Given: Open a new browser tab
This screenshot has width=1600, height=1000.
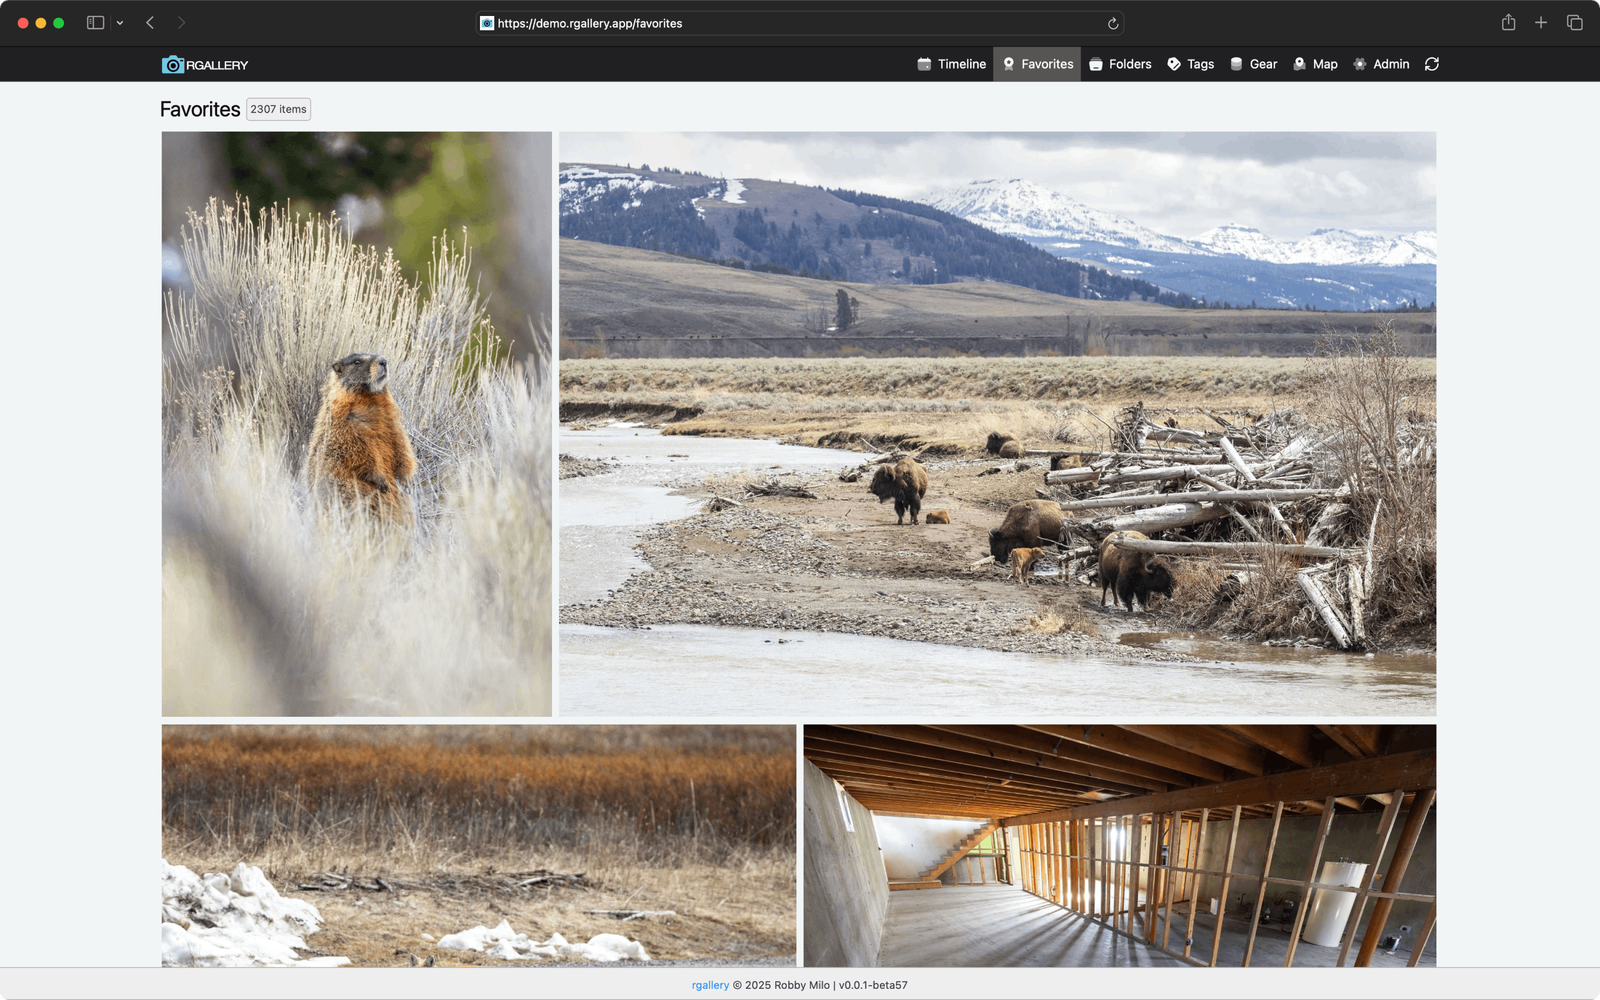Looking at the screenshot, I should point(1541,23).
